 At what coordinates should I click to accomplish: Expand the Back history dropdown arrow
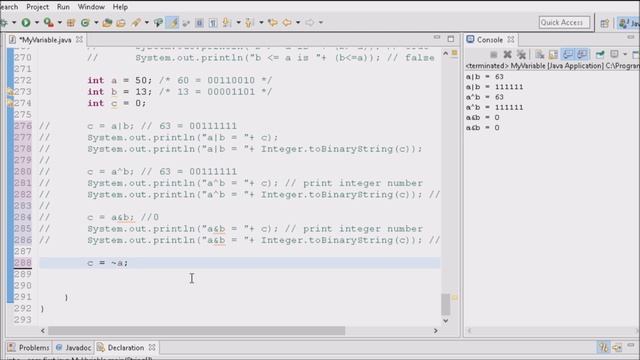click(x=298, y=23)
